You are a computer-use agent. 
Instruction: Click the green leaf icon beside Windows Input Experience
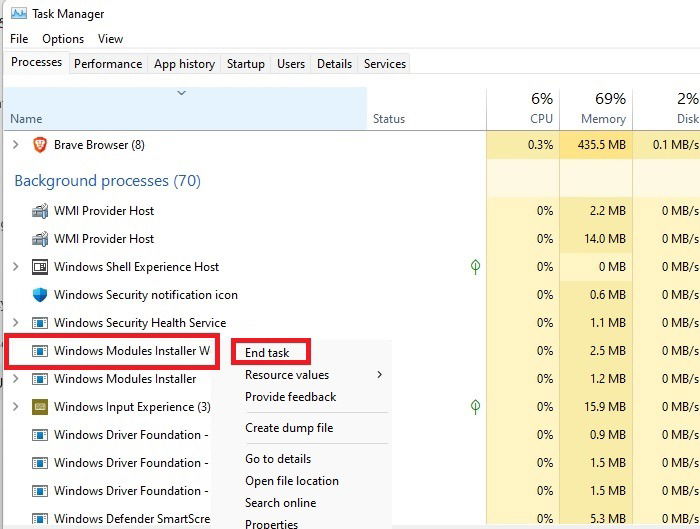click(x=475, y=407)
